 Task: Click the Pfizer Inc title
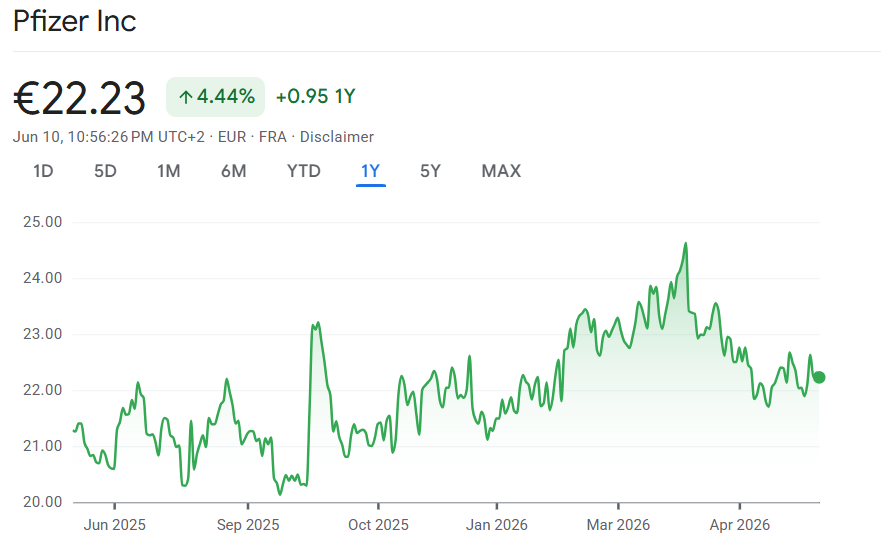click(x=75, y=21)
